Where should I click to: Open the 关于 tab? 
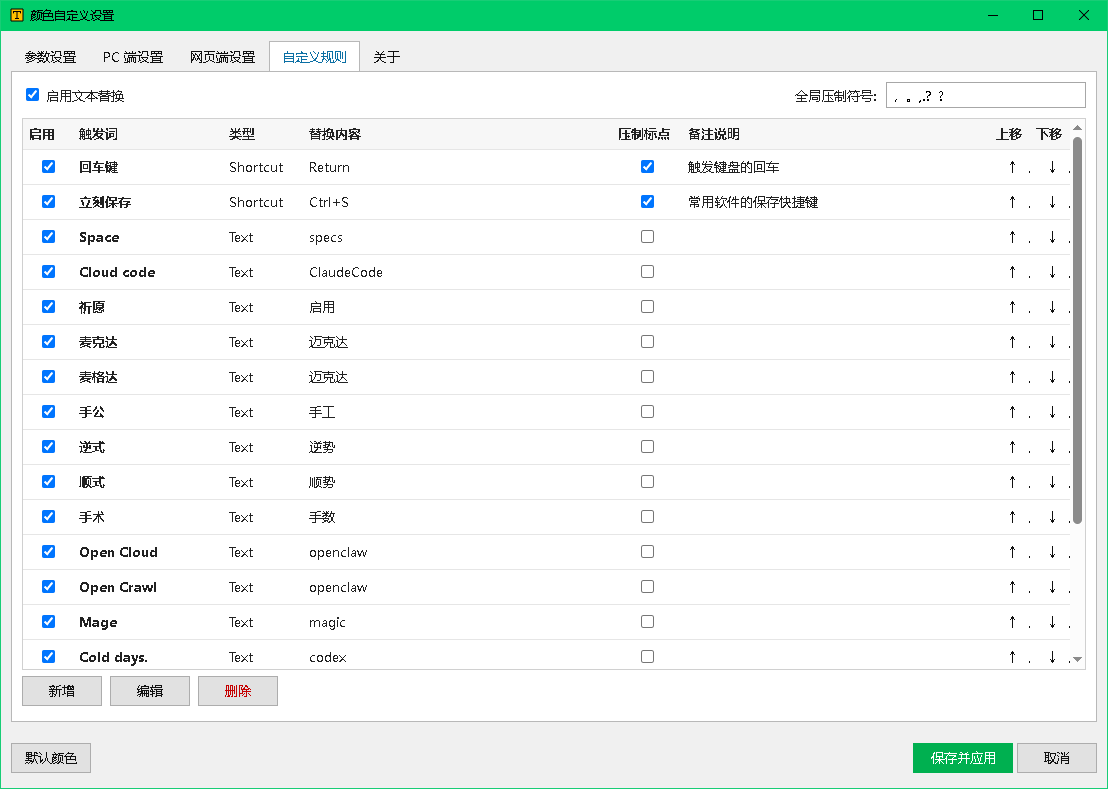point(387,57)
